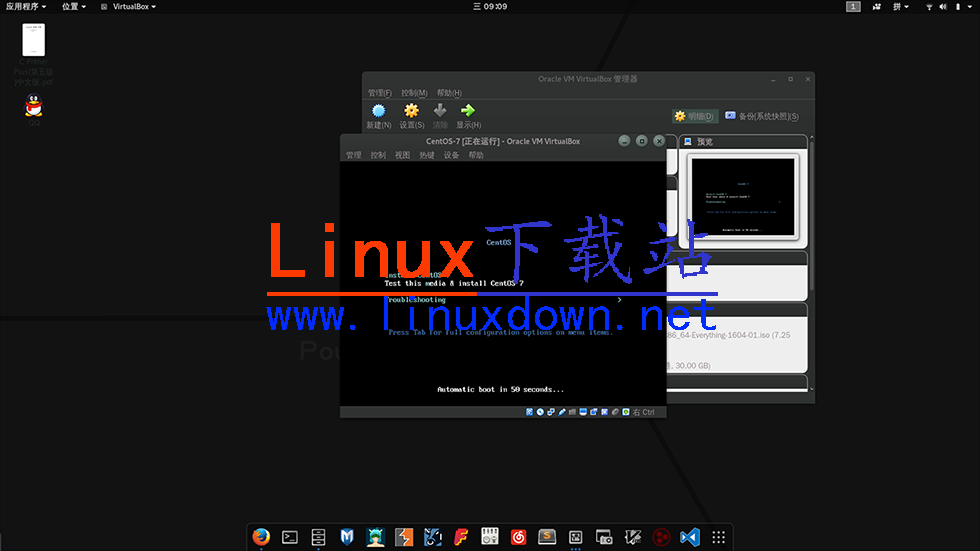The image size is (980, 551).
Task: Open QQ penguin desktop icon
Action: (34, 110)
